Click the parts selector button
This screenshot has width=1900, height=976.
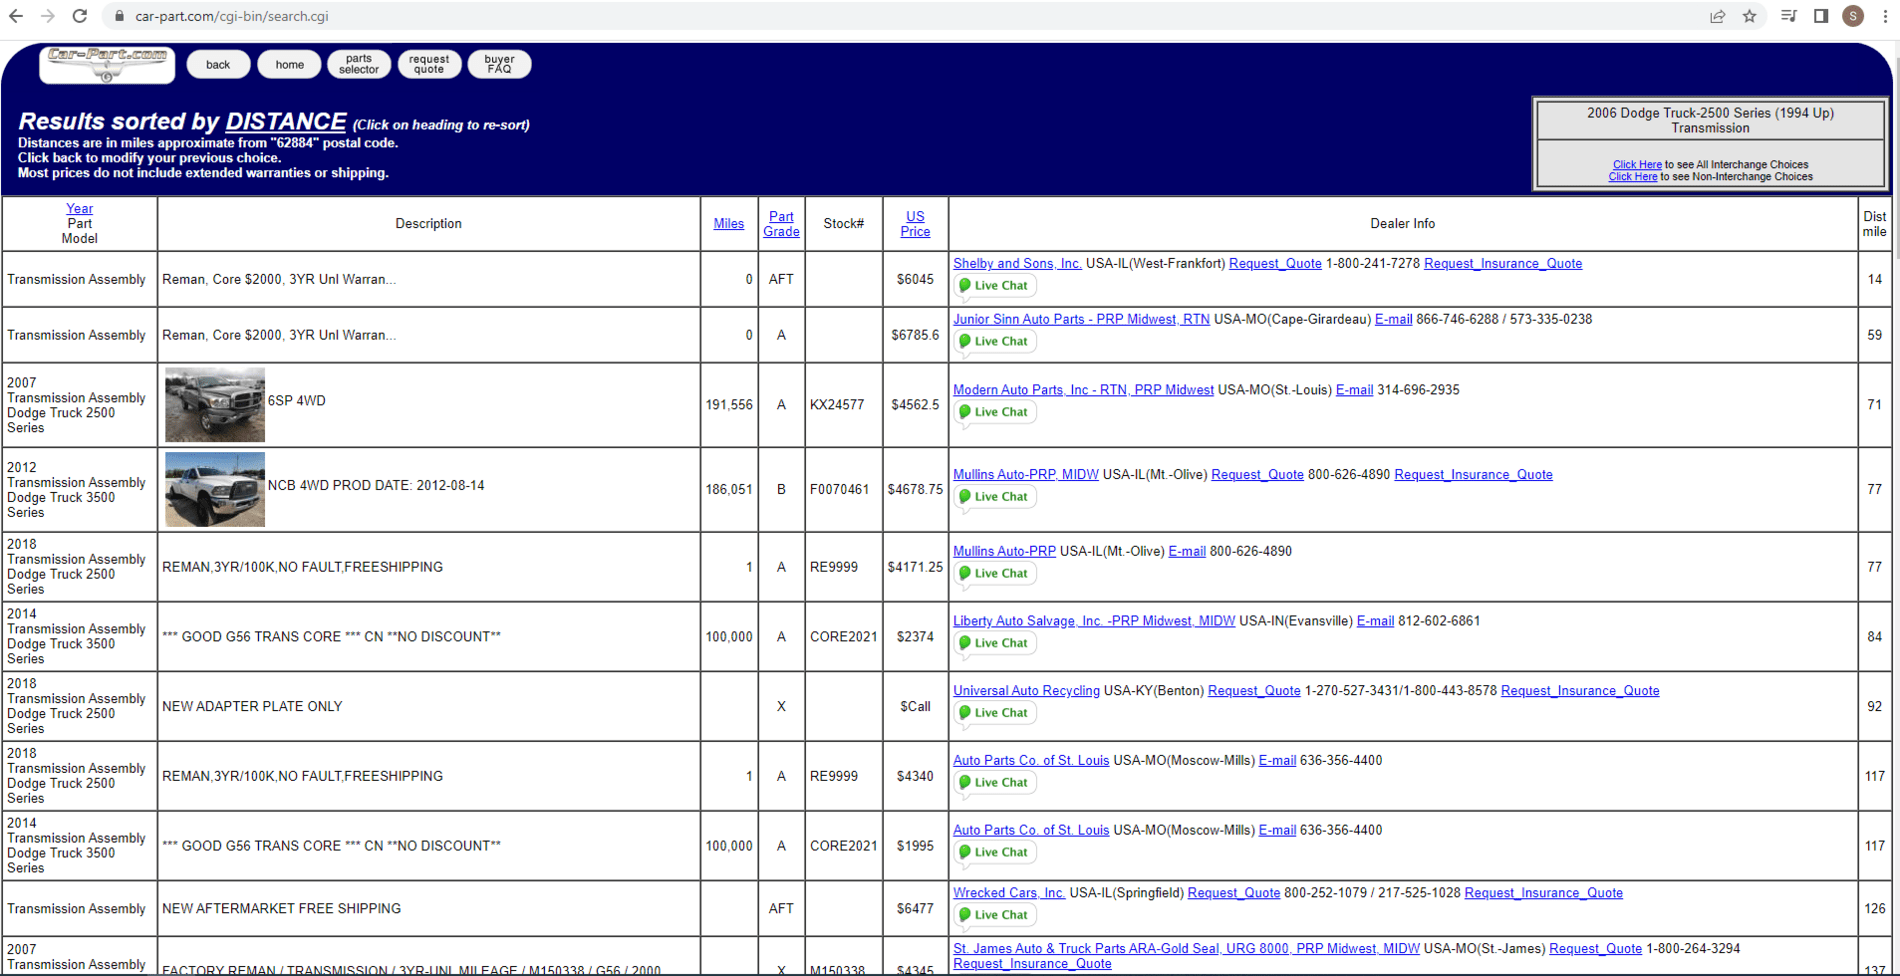point(359,64)
